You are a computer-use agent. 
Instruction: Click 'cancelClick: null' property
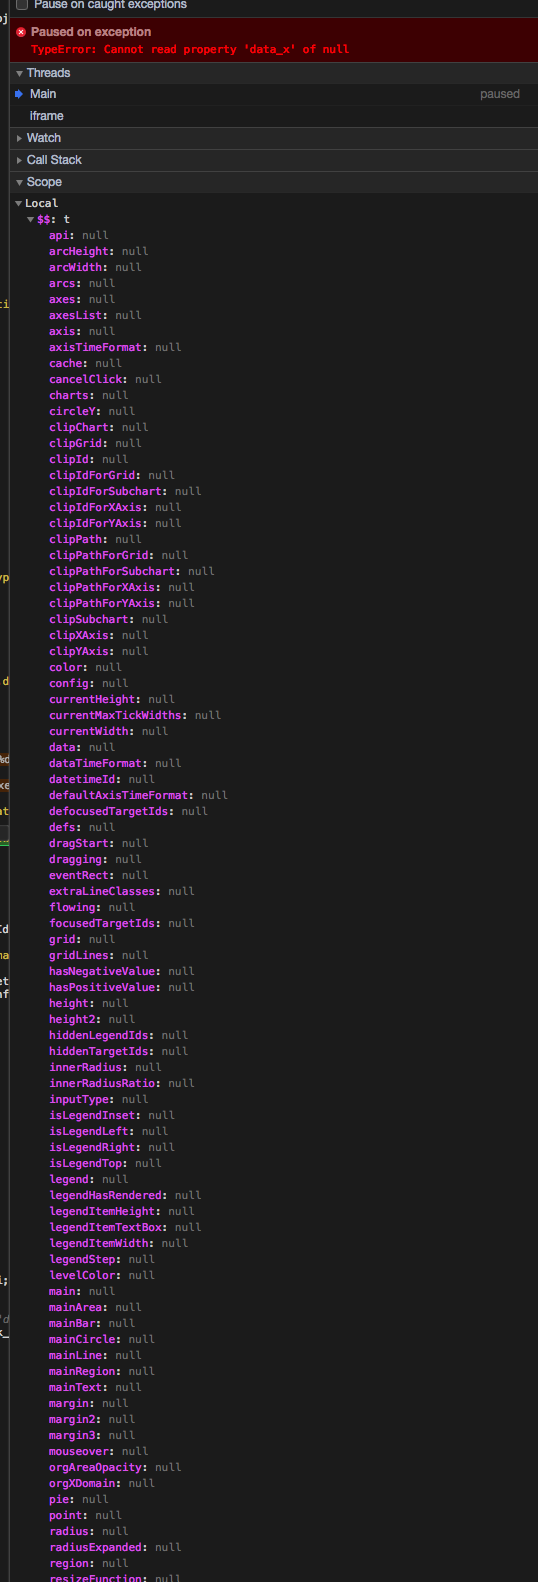105,379
